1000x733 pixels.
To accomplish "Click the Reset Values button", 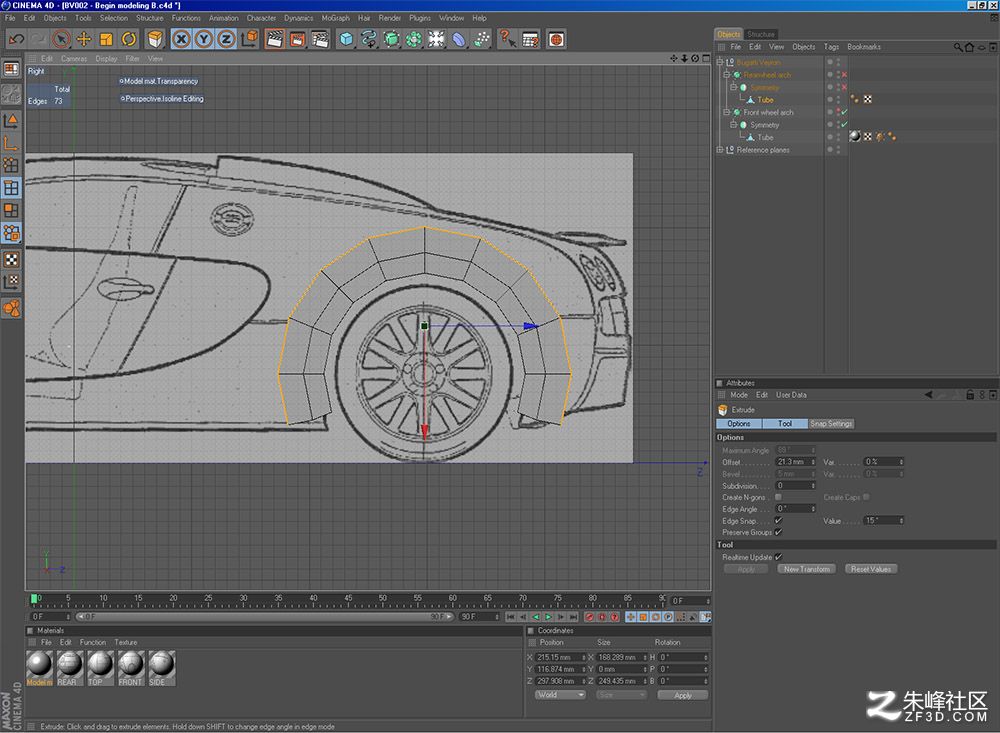I will (x=871, y=569).
